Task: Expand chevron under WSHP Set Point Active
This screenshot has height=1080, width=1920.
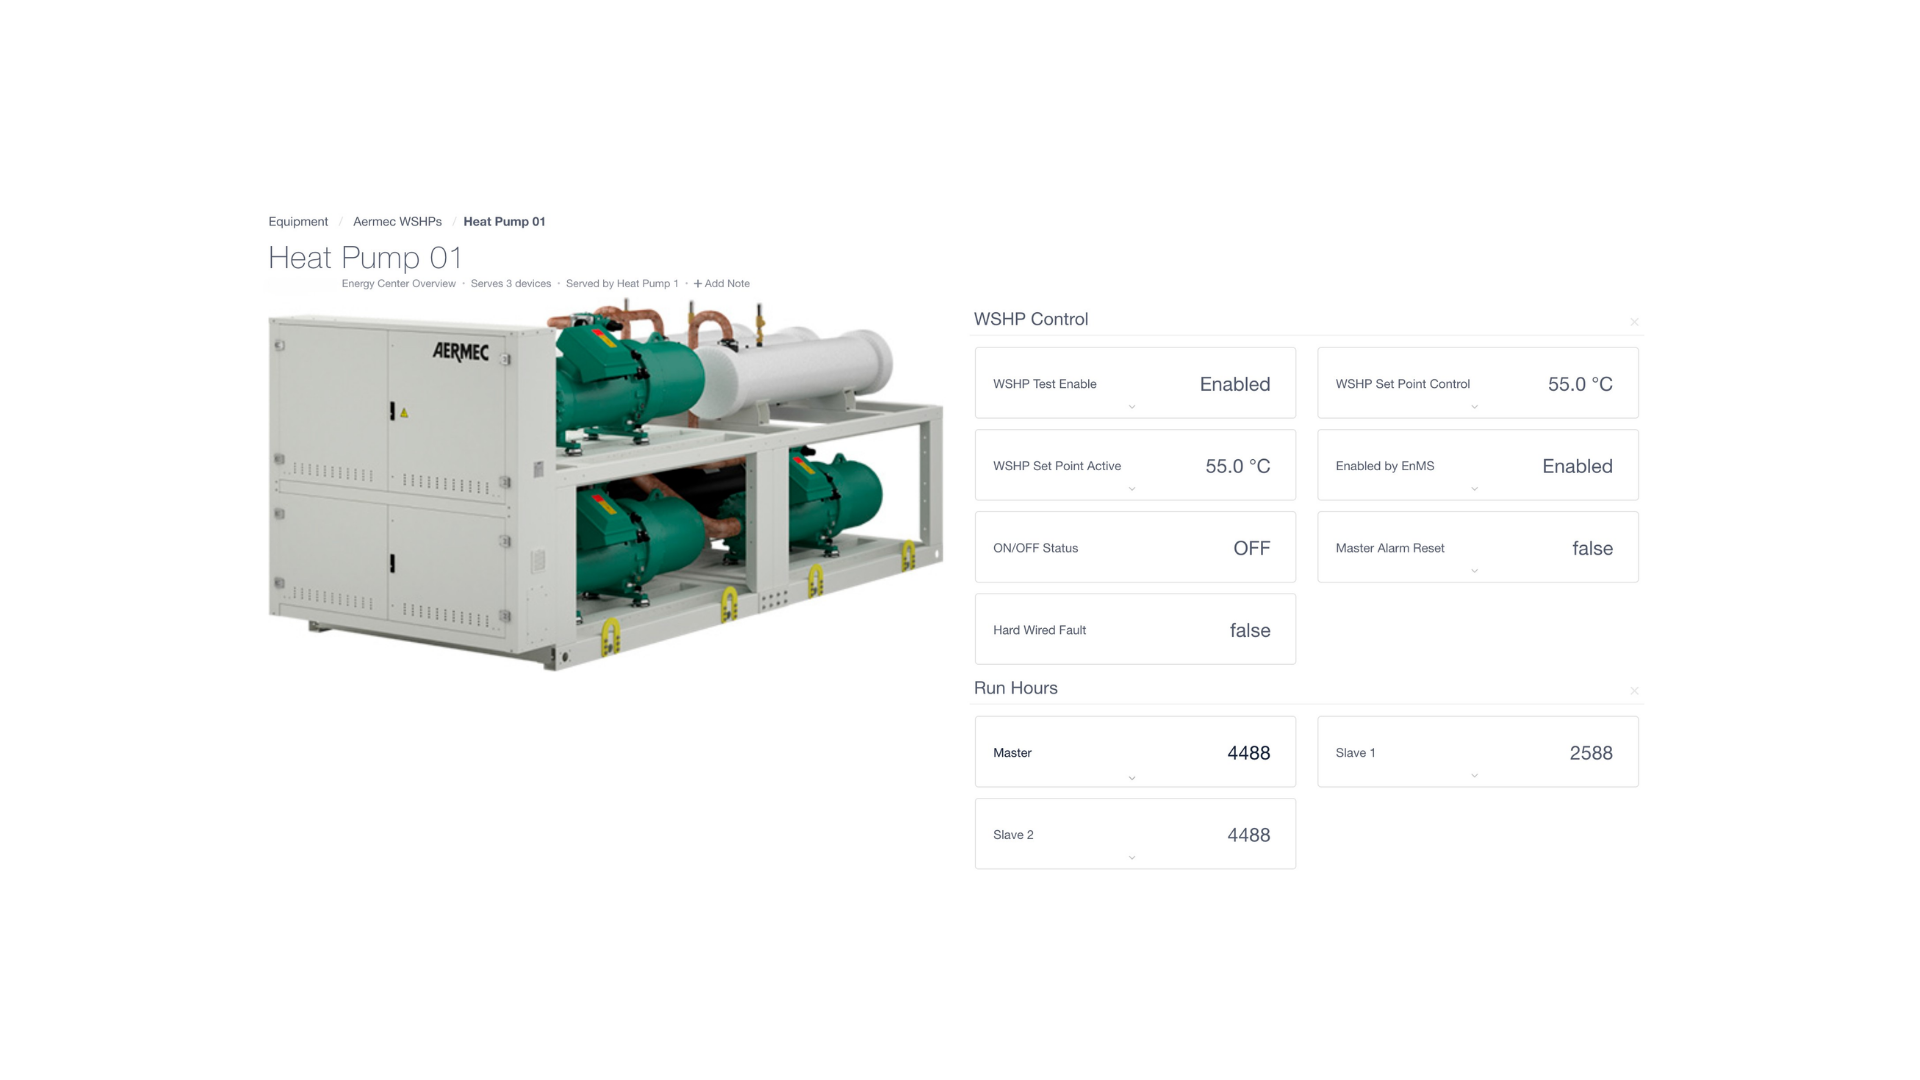Action: 1132,489
